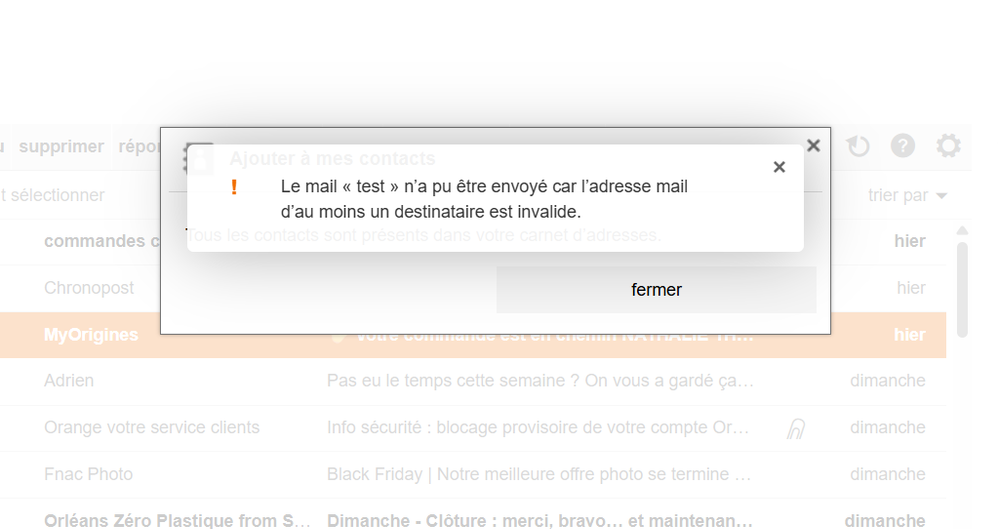Click subject 'Info sécurité : blocage provisoire'
The height and width of the screenshot is (529, 998).
[x=538, y=428]
